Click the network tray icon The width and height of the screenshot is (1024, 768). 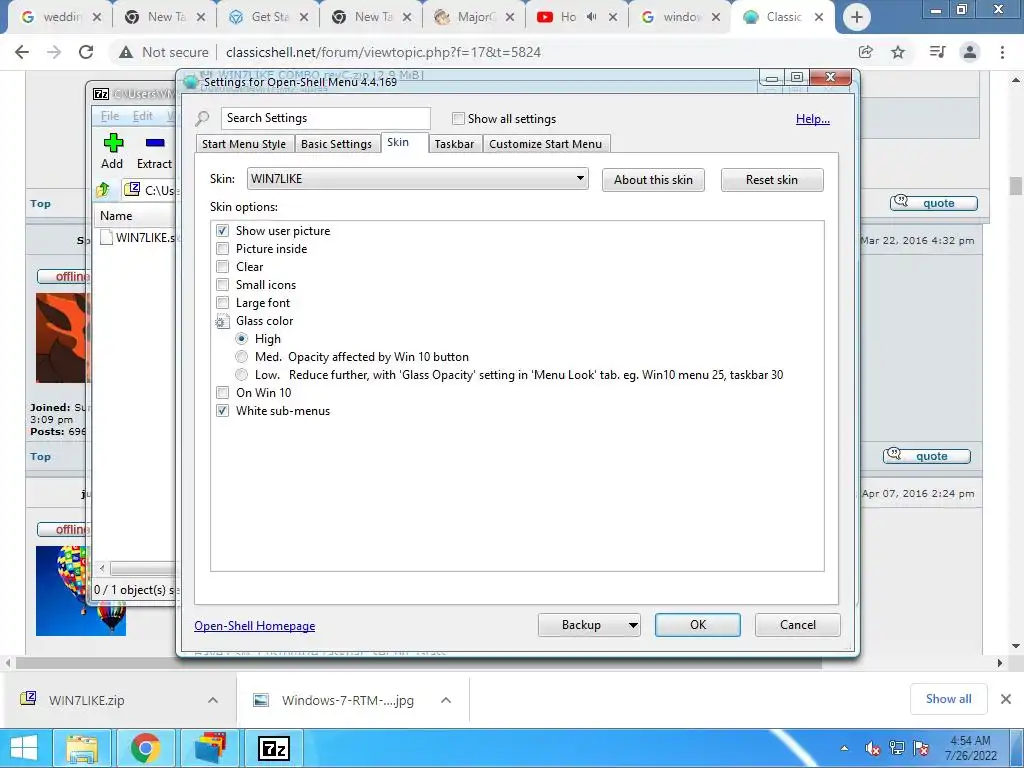(x=897, y=748)
